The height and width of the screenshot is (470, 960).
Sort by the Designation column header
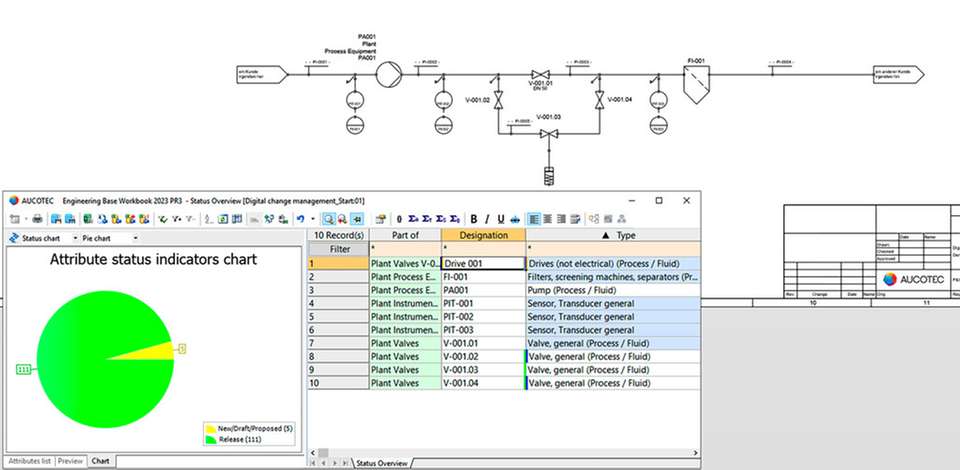(x=483, y=235)
